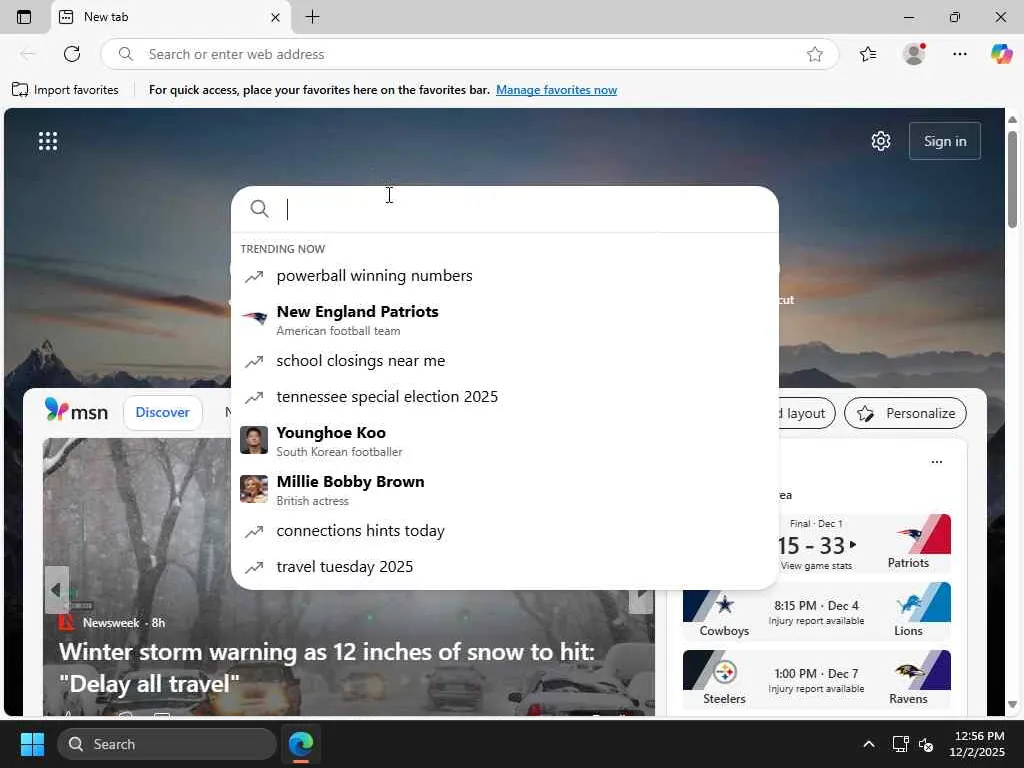Click the Sign in button
The image size is (1024, 768).
pyautogui.click(x=944, y=141)
